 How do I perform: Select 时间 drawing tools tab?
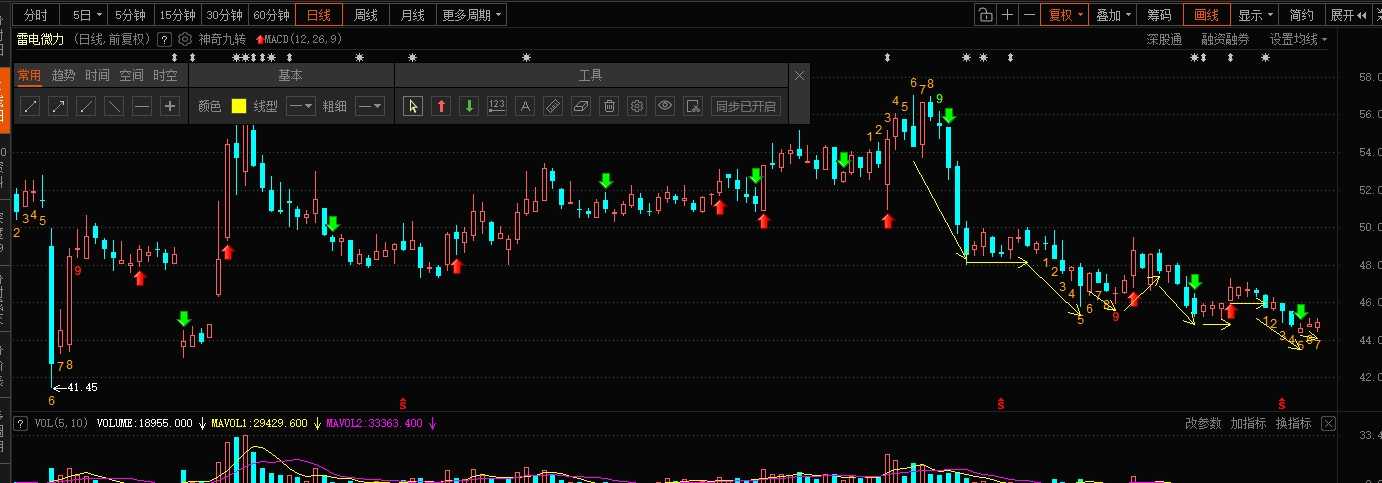click(97, 75)
